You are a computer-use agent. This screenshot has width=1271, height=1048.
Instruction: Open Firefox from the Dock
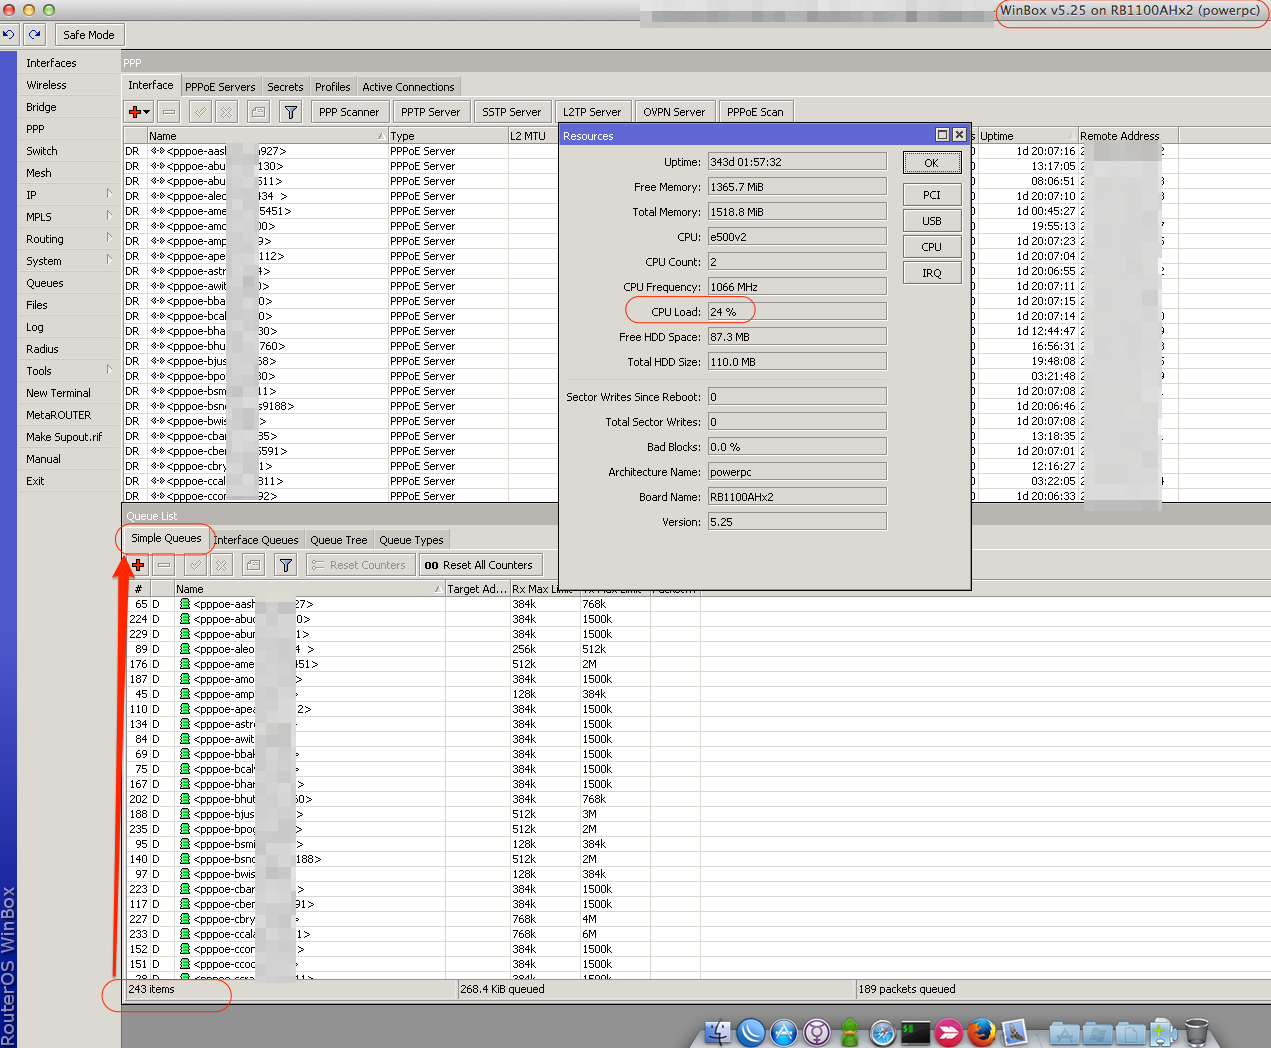(x=981, y=1032)
